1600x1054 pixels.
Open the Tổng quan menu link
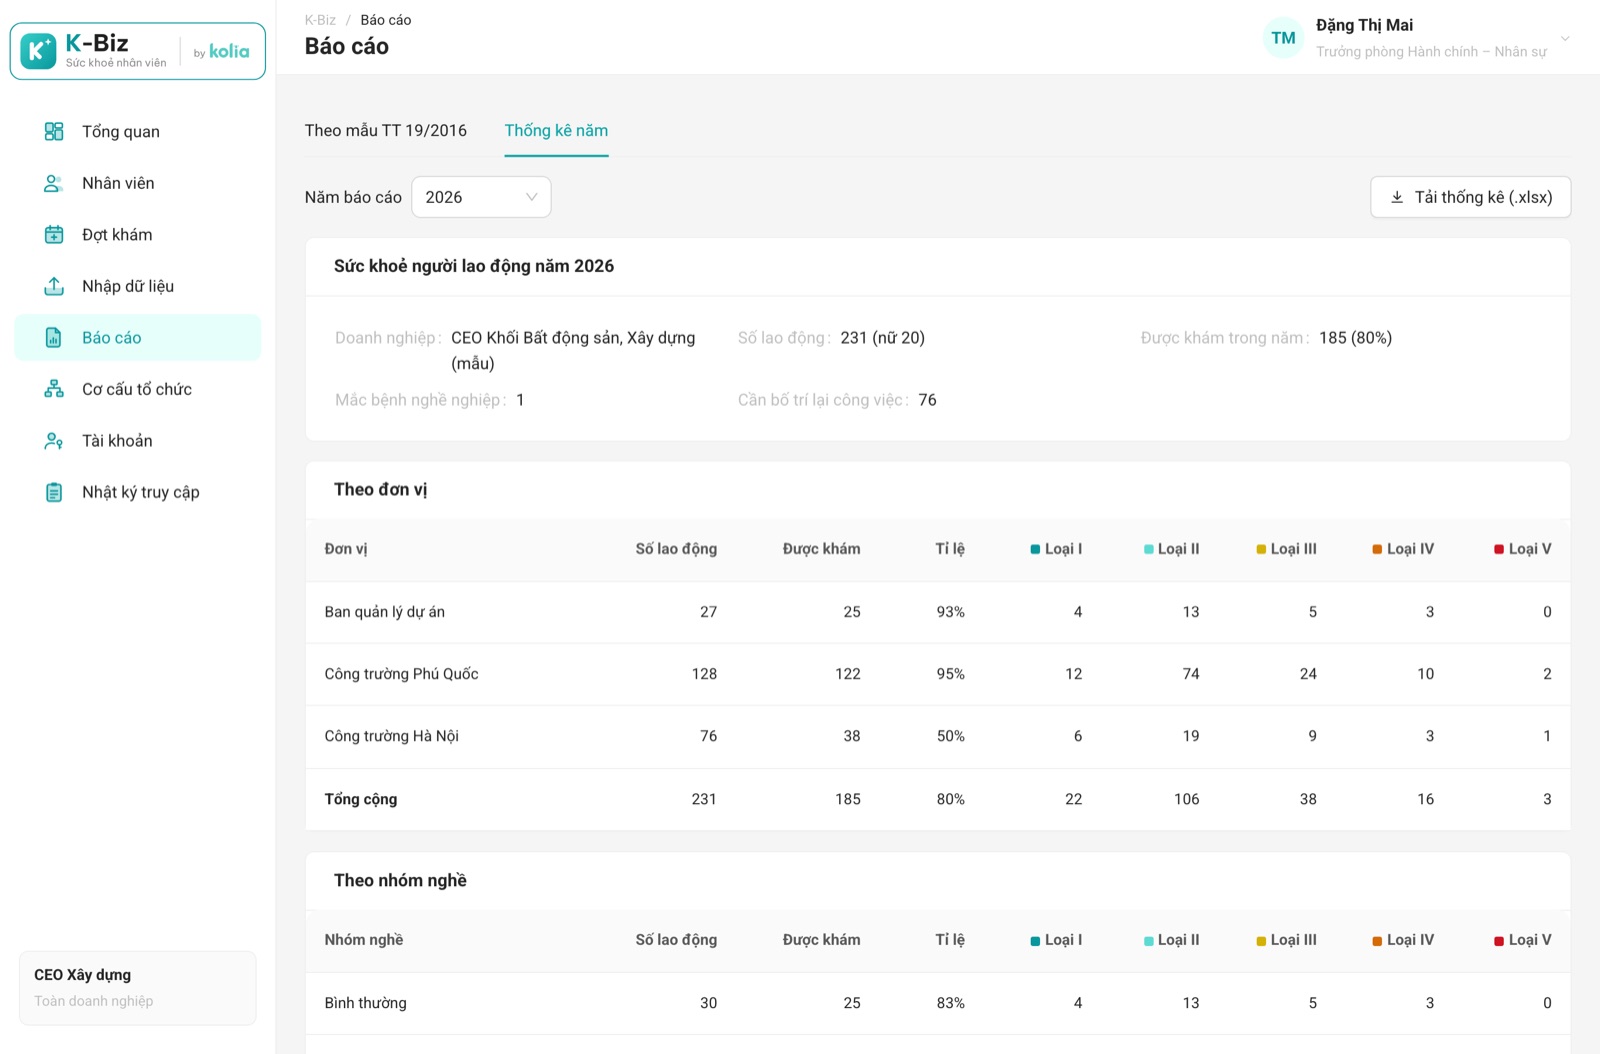[138, 131]
